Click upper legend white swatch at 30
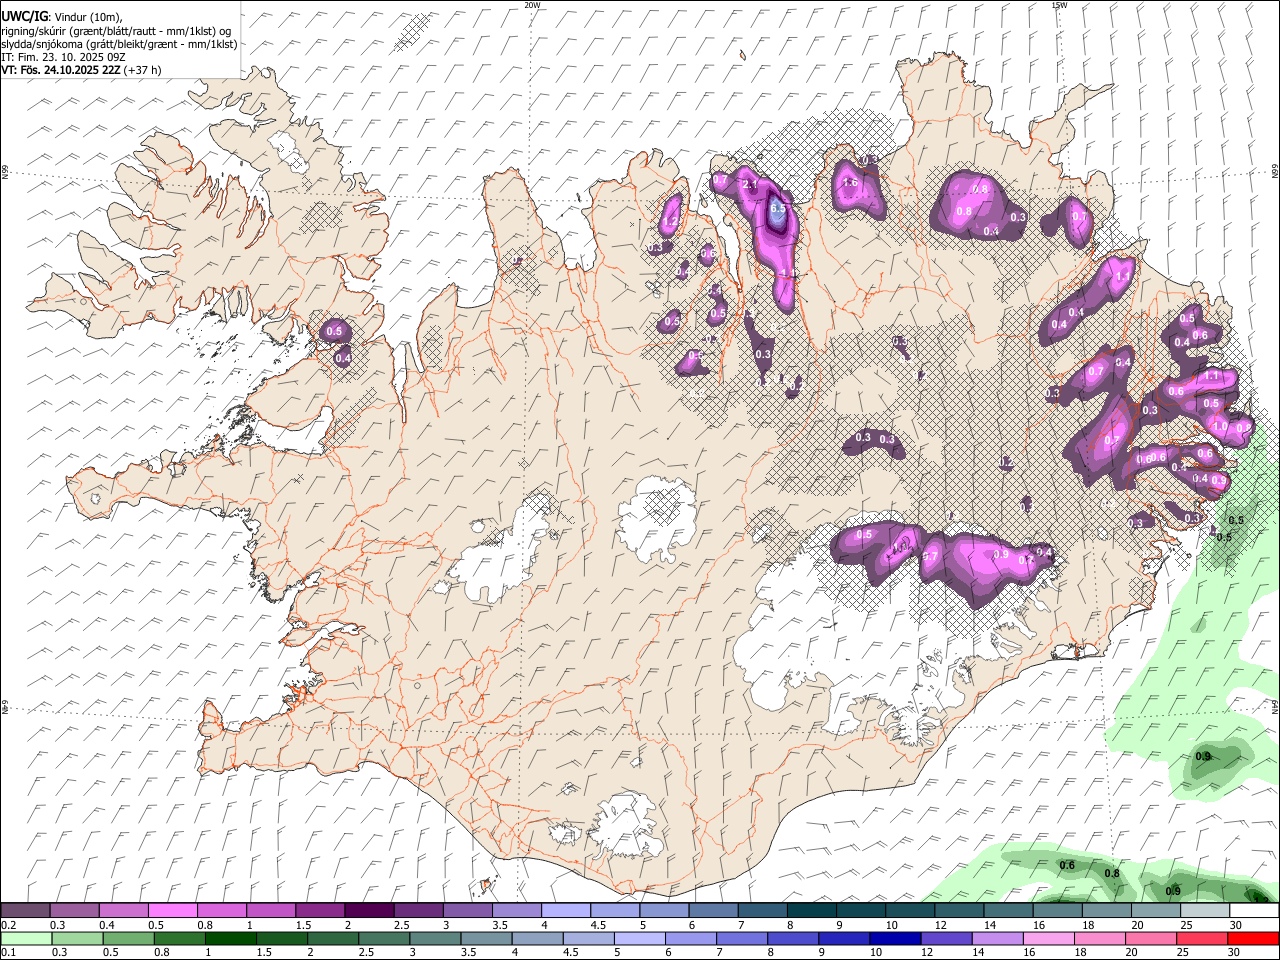1280x960 pixels. coord(1254,911)
